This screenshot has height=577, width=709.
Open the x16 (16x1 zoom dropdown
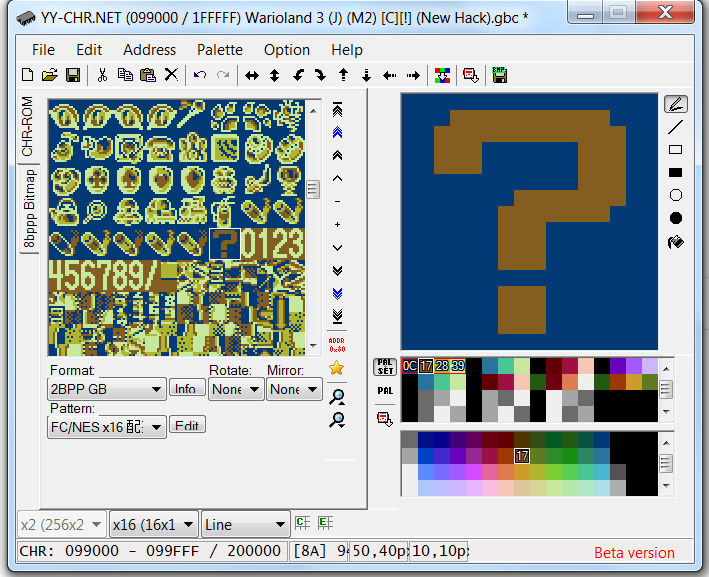[x=154, y=525]
